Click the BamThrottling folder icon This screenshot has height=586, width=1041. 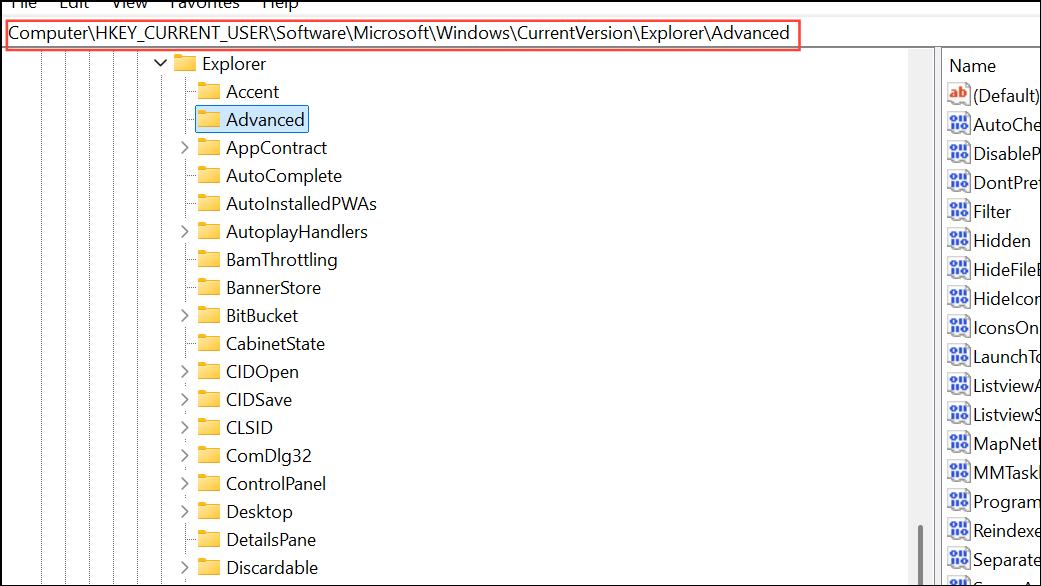211,259
